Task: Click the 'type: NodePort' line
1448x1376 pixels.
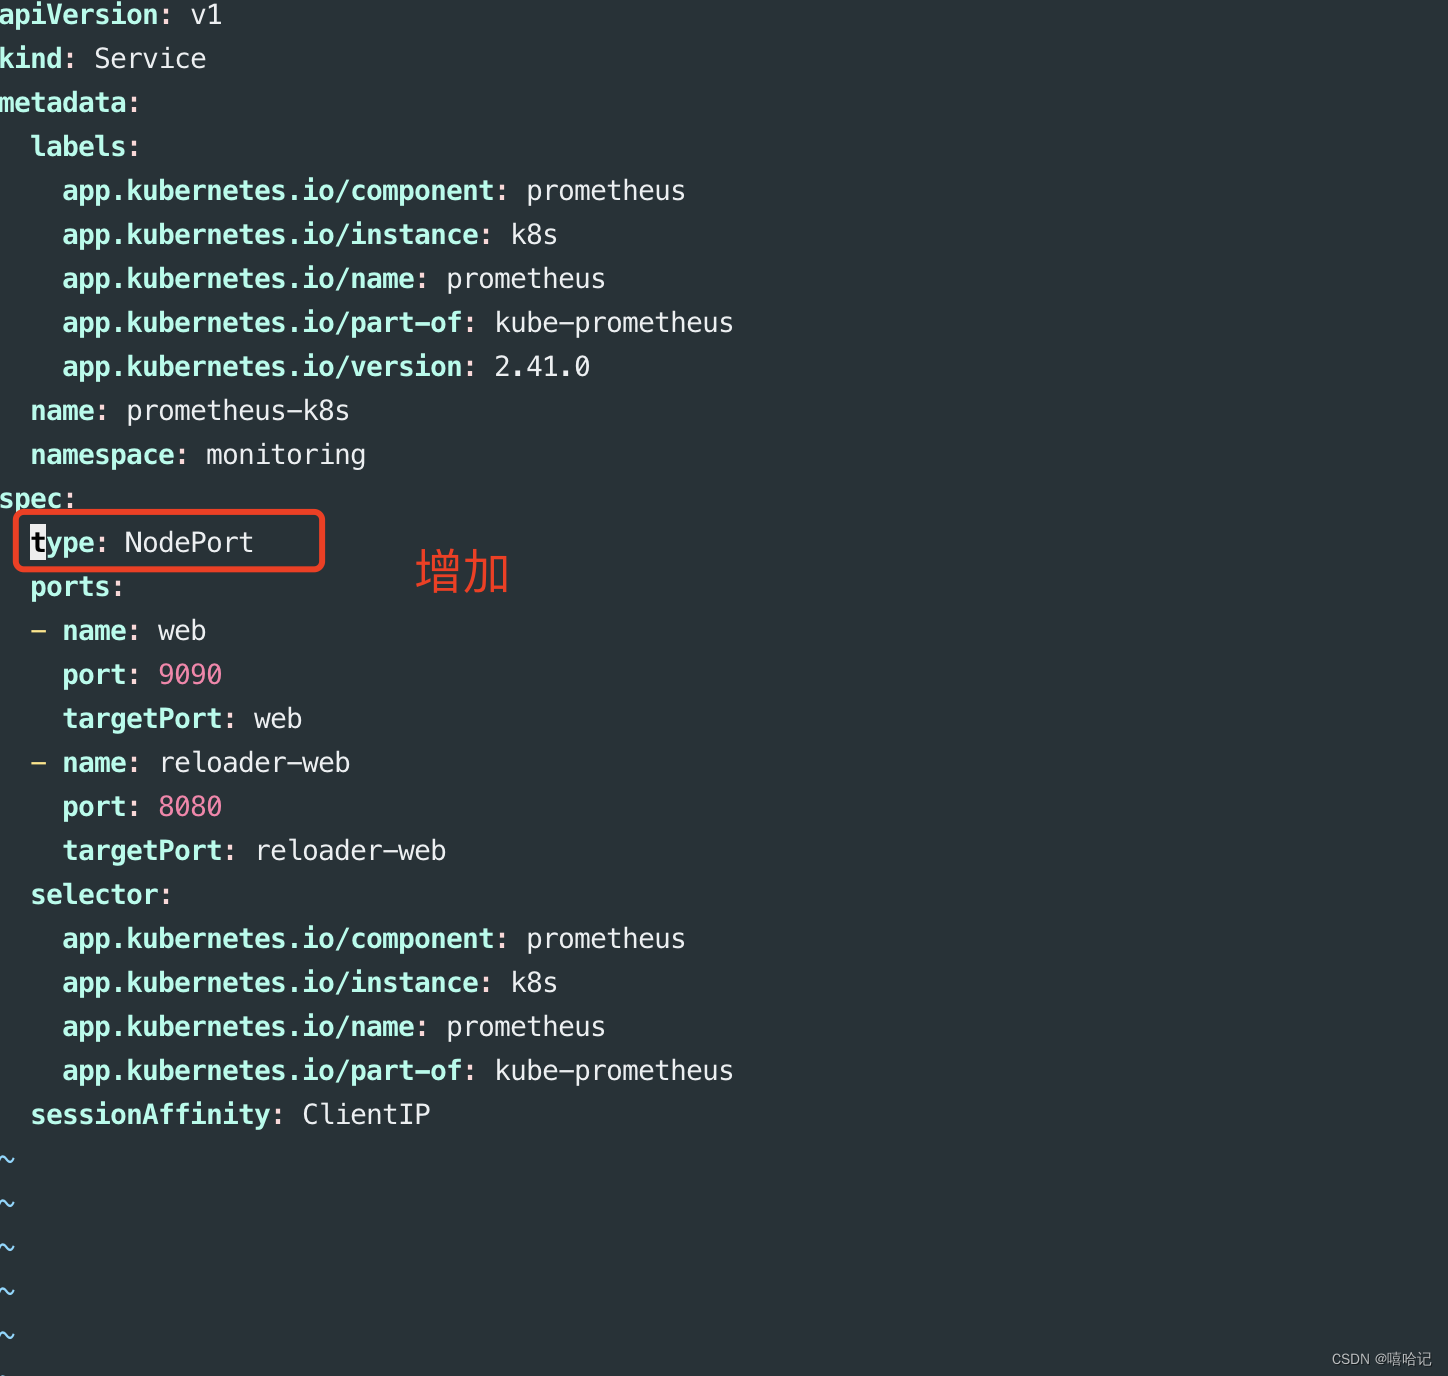Action: click(142, 543)
